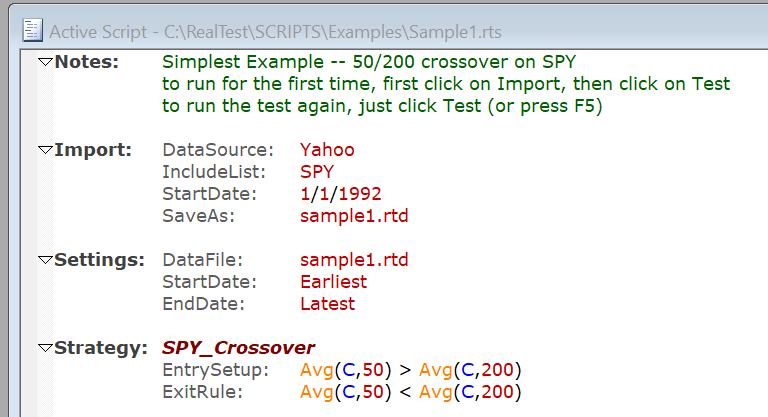Click the Notes section label
The height and width of the screenshot is (417, 768).
[86, 62]
